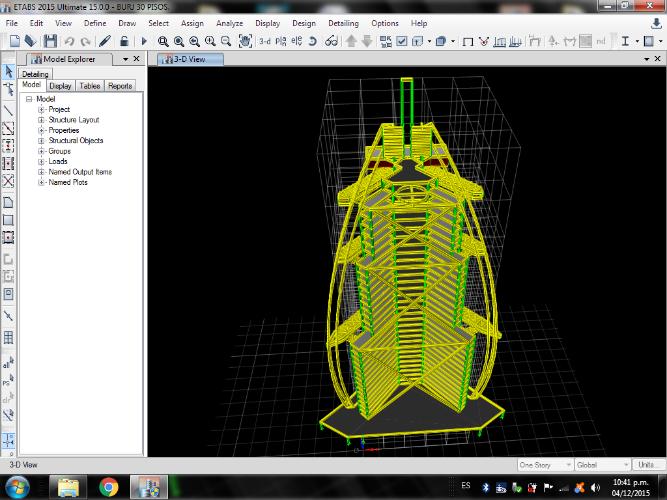Viewport: 667px width, 500px height.
Task: Click the Restore Full View magnifier
Action: coord(179,41)
